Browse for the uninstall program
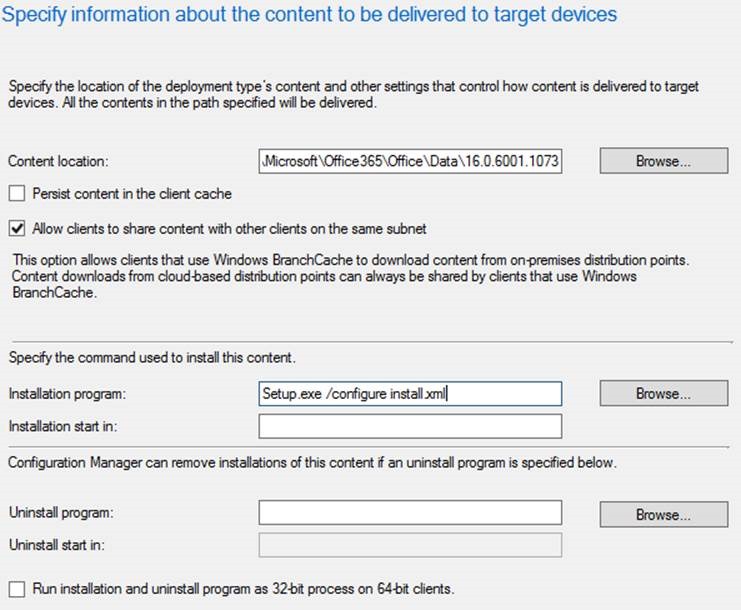 click(663, 515)
